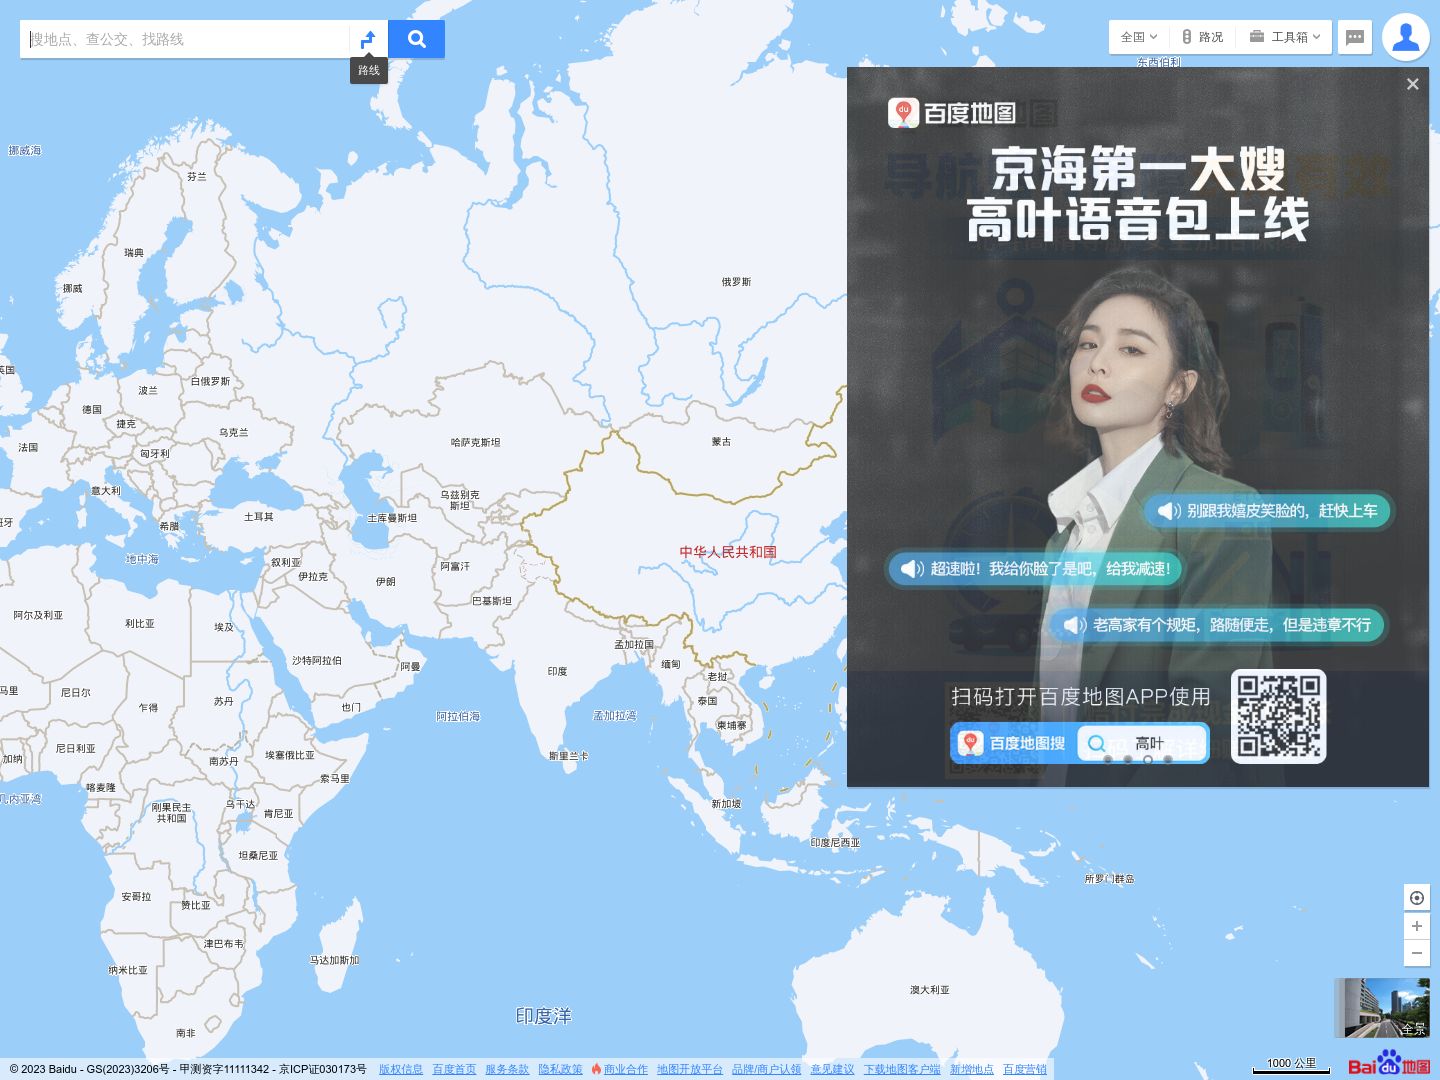Click the Baidu 地图 logo at bottom right
Image resolution: width=1440 pixels, height=1080 pixels.
tap(1389, 1063)
